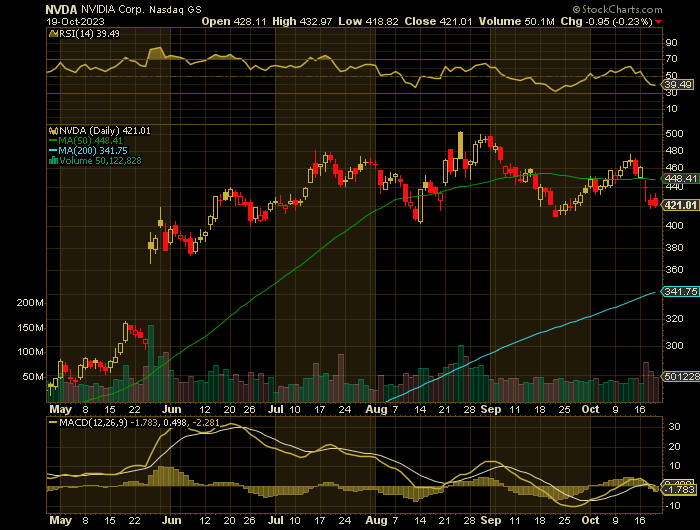Click the Volume 50.1M header value
Screen dimensions: 700x530
(x=517, y=21)
